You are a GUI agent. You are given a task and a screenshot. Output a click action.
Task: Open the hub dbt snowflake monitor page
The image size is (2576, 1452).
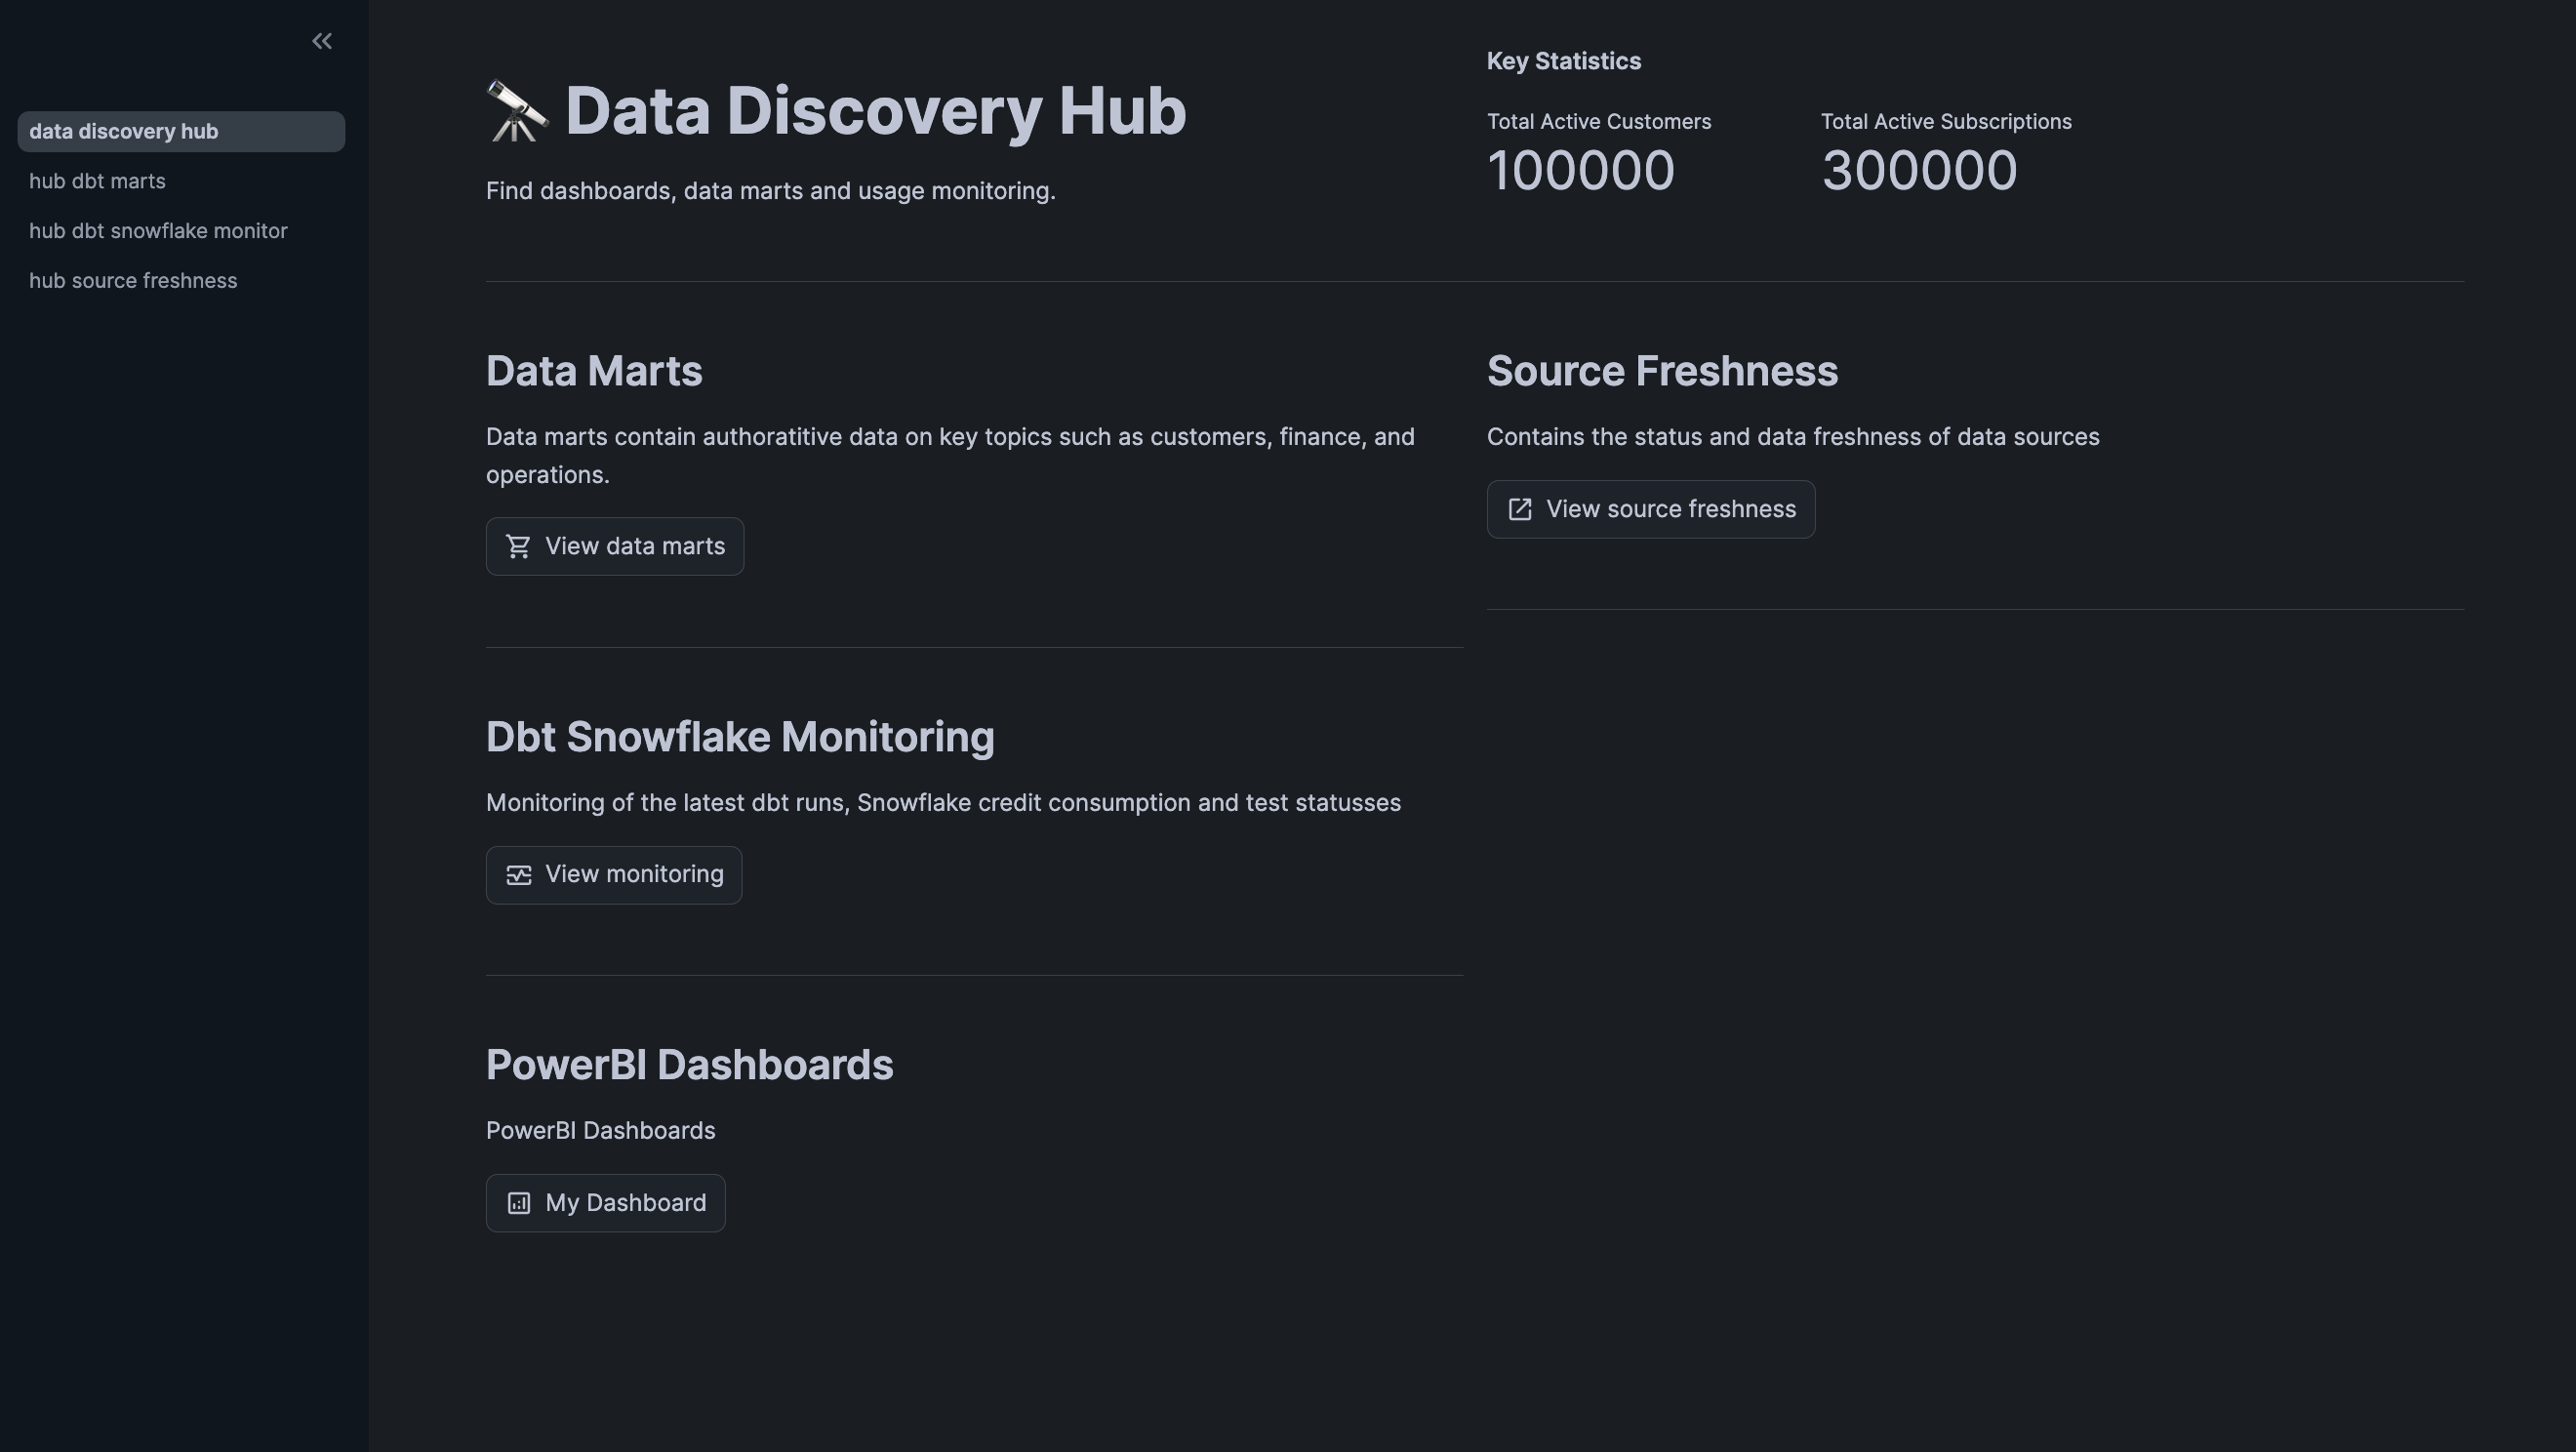coord(157,230)
